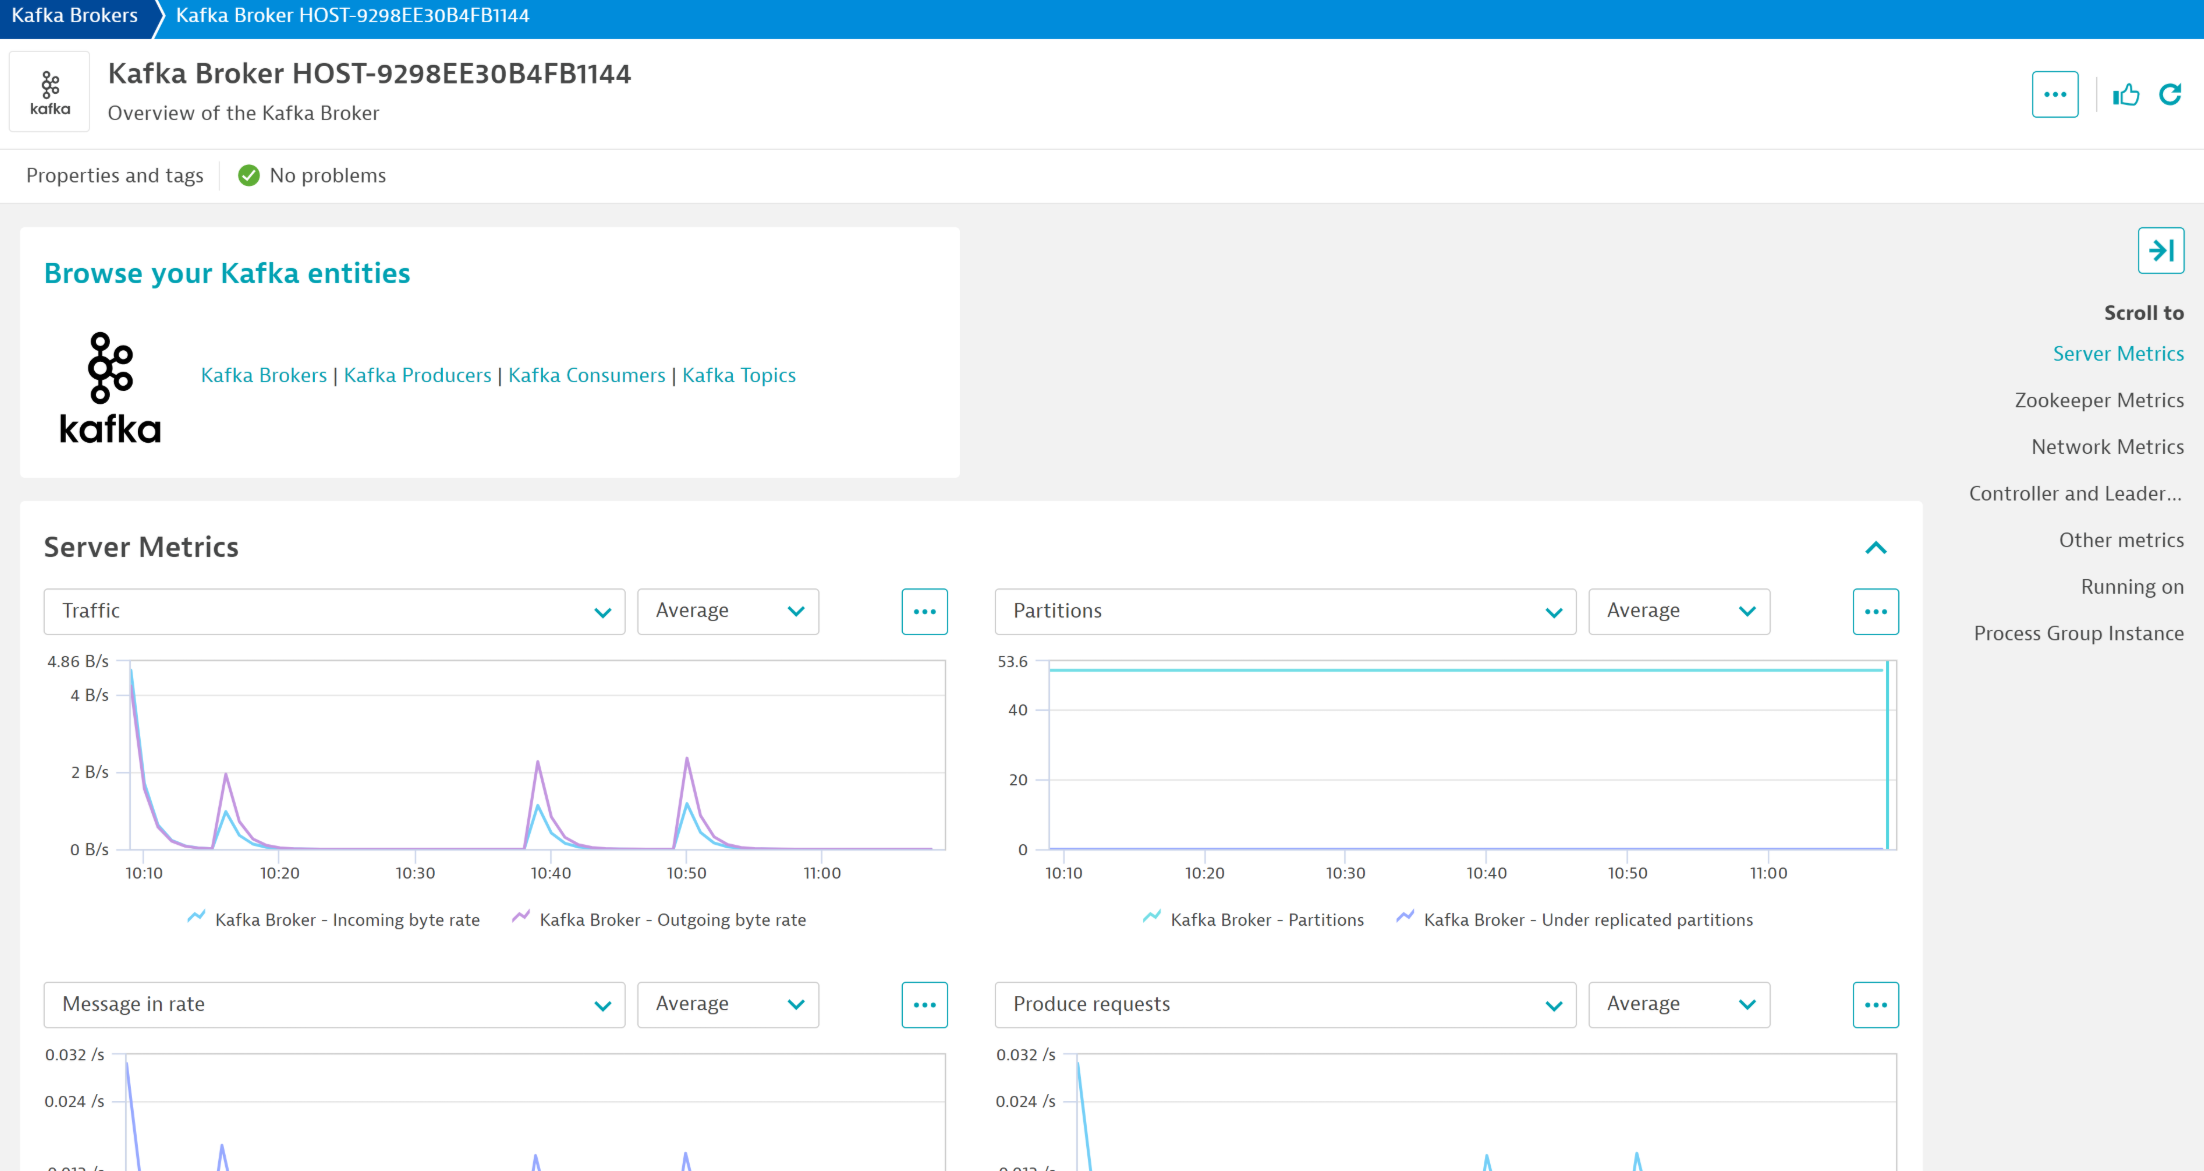
Task: Open Produce requests chart options menu
Action: [1875, 1005]
